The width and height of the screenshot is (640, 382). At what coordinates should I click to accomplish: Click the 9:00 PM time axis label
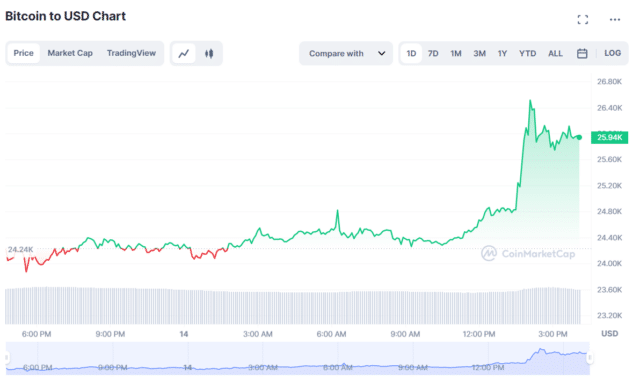coord(110,334)
